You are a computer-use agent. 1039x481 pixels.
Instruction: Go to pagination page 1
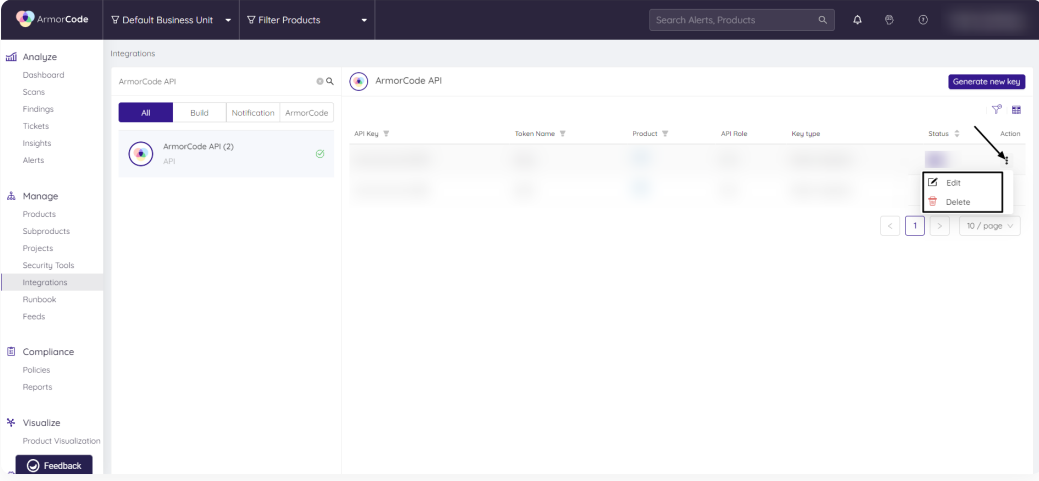coord(914,226)
